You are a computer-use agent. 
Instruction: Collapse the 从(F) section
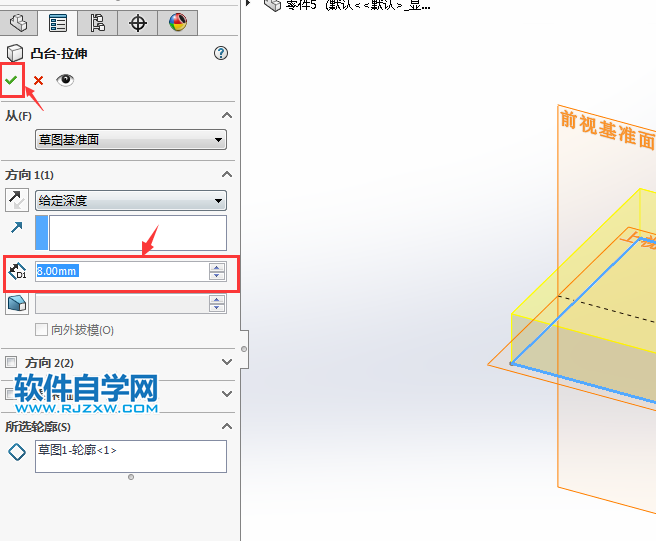pyautogui.click(x=227, y=115)
